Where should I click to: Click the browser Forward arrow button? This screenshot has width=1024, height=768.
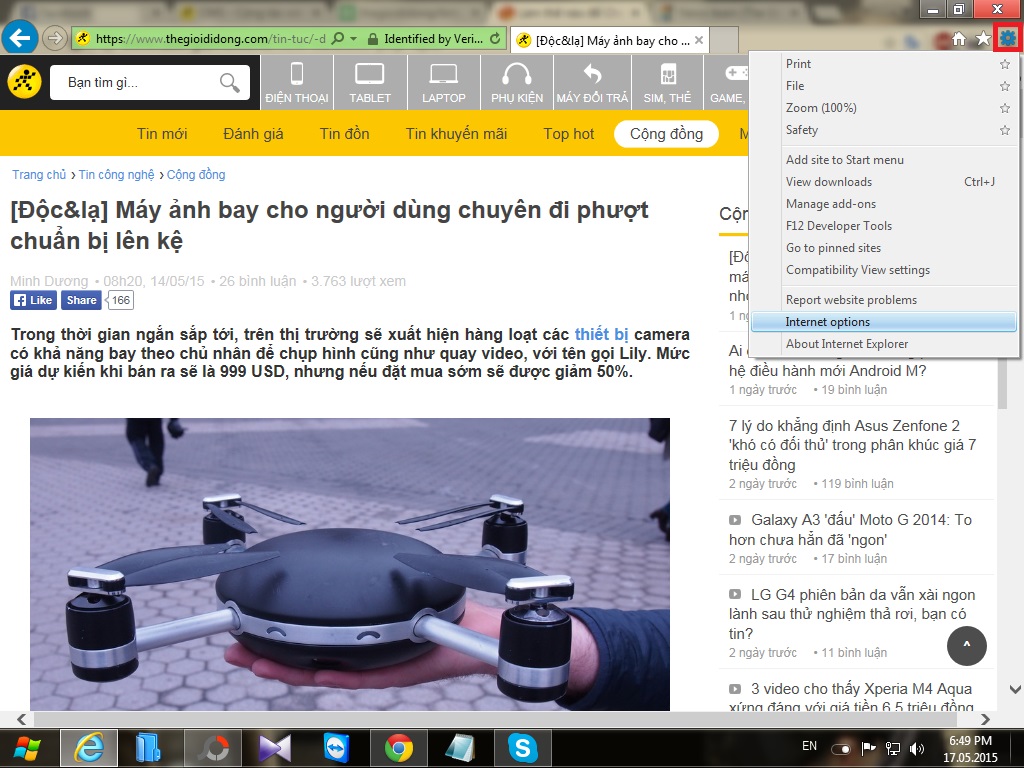pos(56,39)
